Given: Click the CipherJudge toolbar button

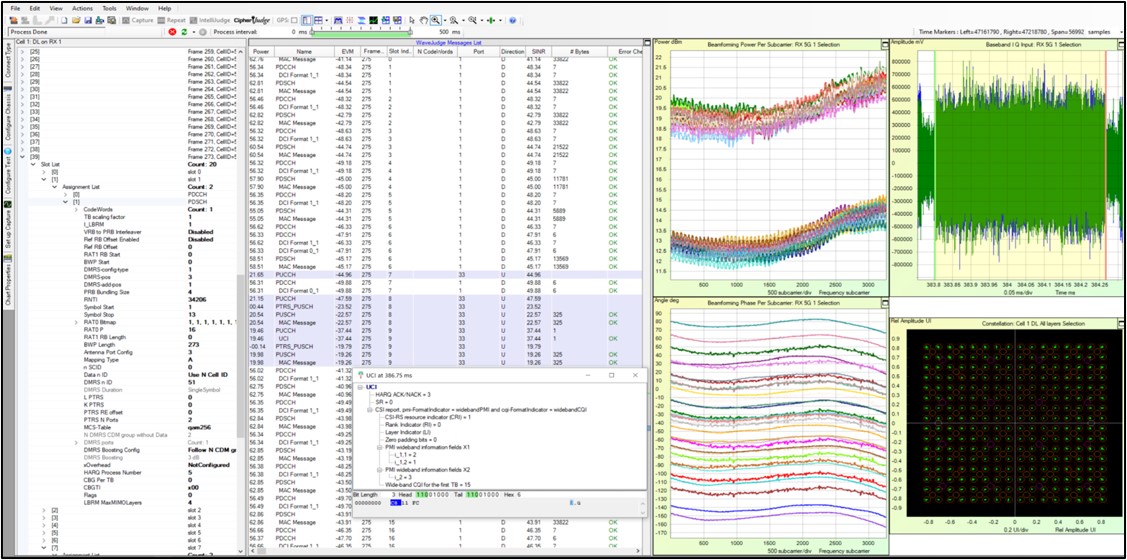Looking at the screenshot, I should [x=252, y=20].
